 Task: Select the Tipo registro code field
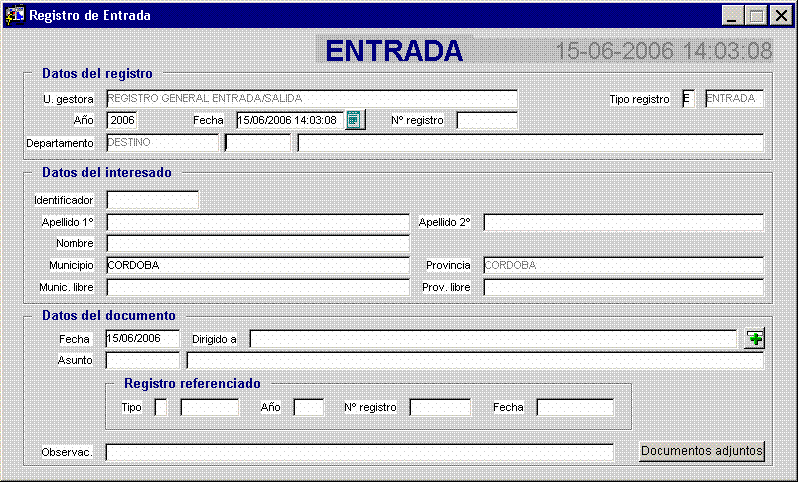[x=687, y=99]
